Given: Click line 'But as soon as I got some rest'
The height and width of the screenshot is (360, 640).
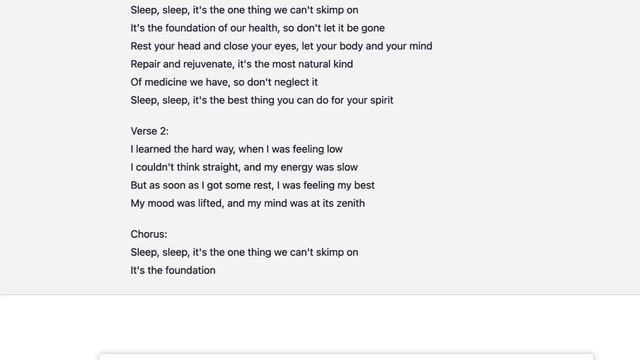Looking at the screenshot, I should click(252, 185).
